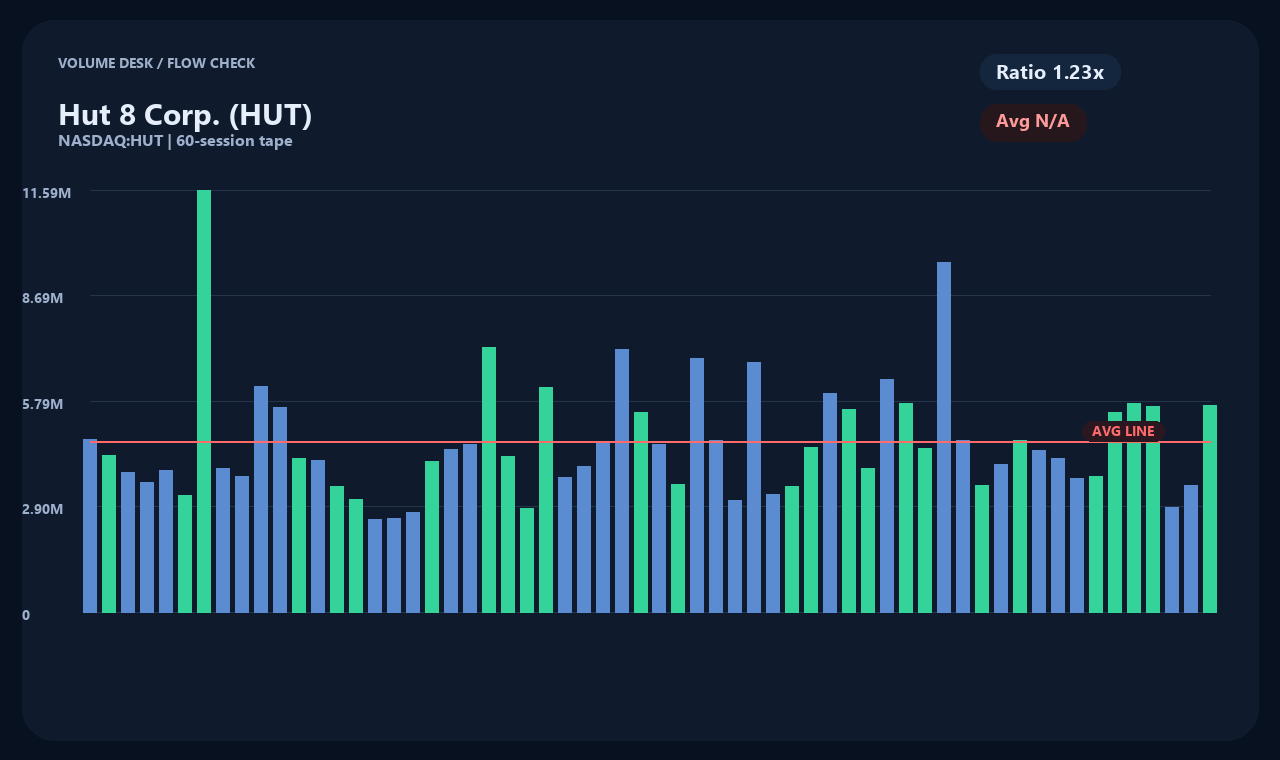Click the Hut 8 Corp. (HUT) title
This screenshot has width=1280, height=760.
click(x=185, y=115)
